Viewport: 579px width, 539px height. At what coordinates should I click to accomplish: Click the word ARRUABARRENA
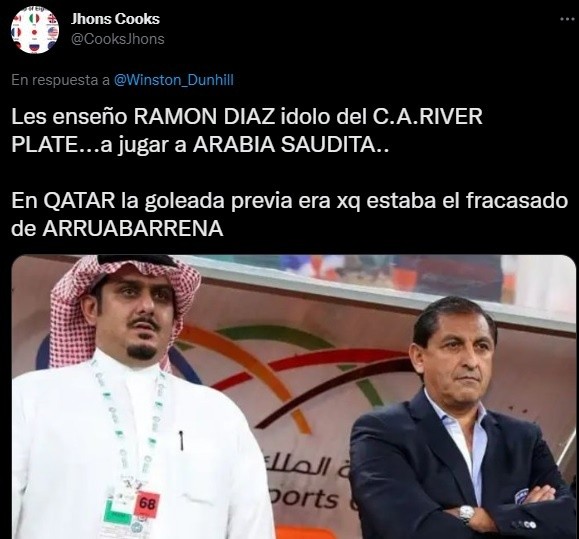pos(133,229)
